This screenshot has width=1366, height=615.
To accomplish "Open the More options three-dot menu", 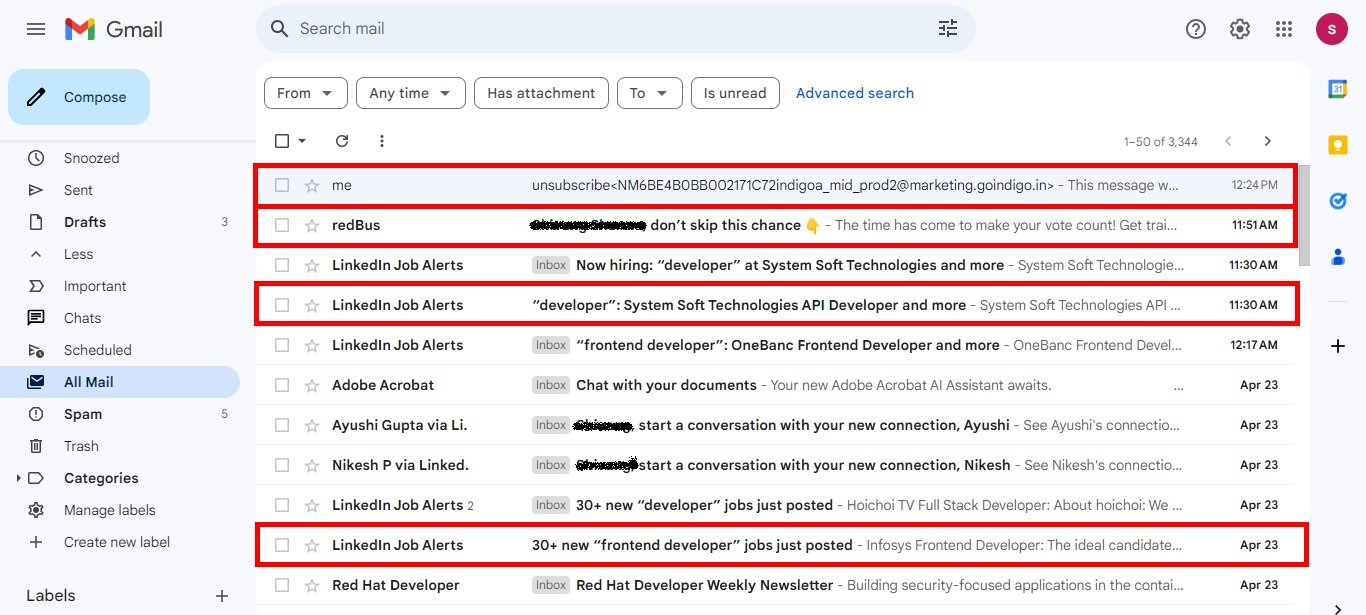I will coord(381,141).
